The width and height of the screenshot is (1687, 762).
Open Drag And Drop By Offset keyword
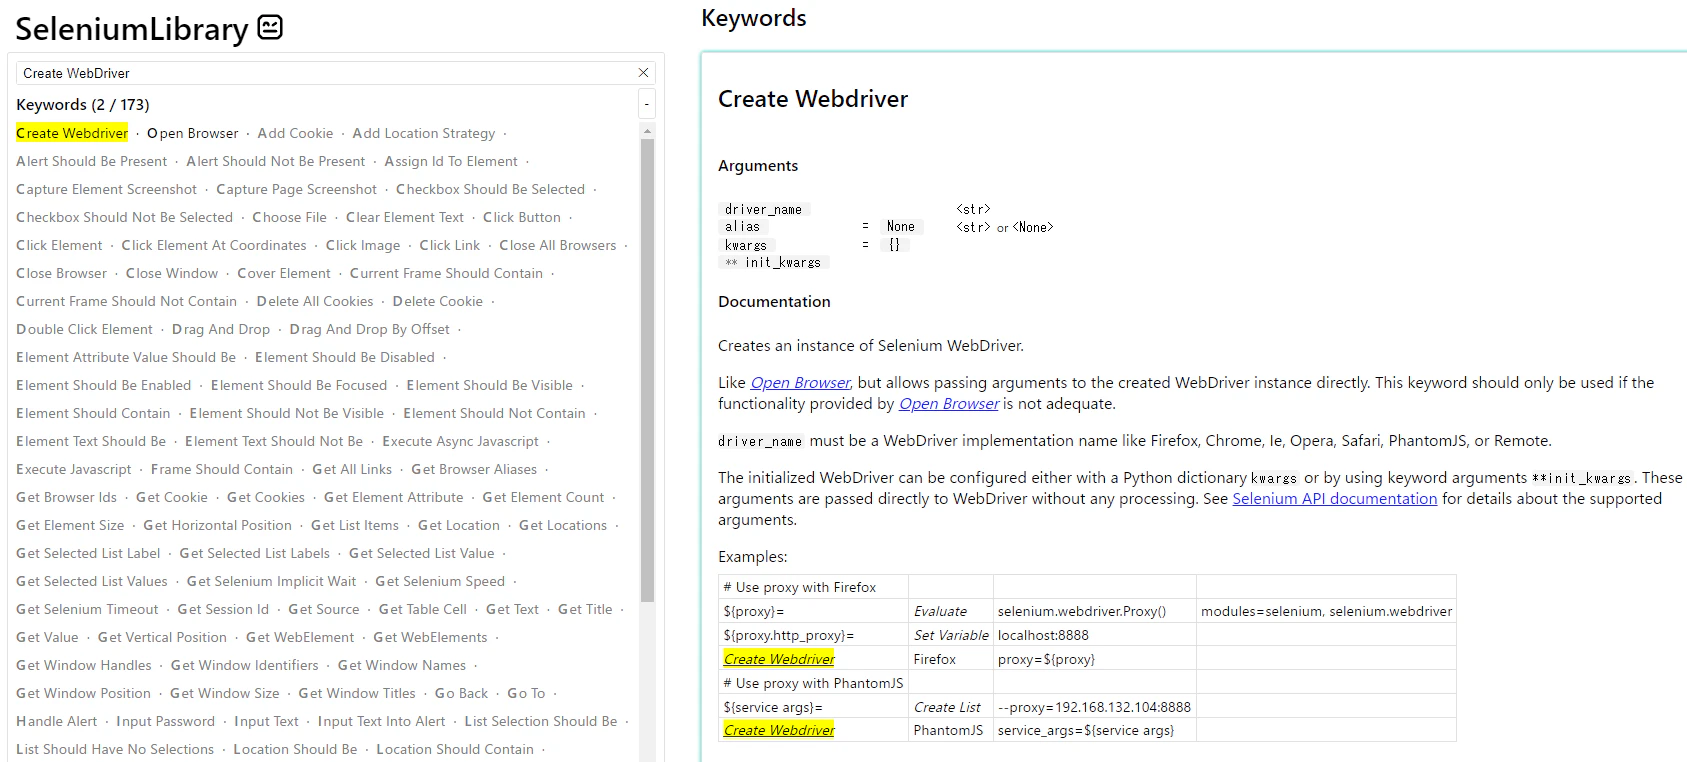coord(370,329)
